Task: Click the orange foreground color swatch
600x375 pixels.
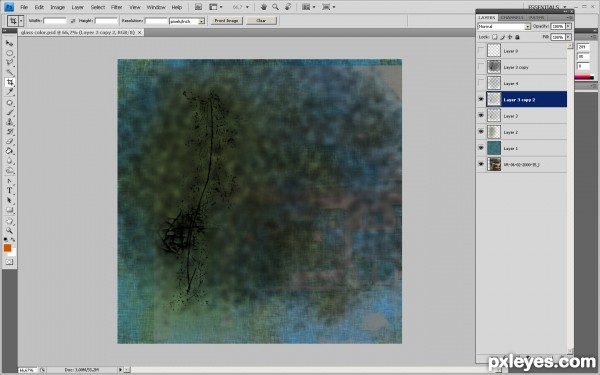Action: coord(7,248)
